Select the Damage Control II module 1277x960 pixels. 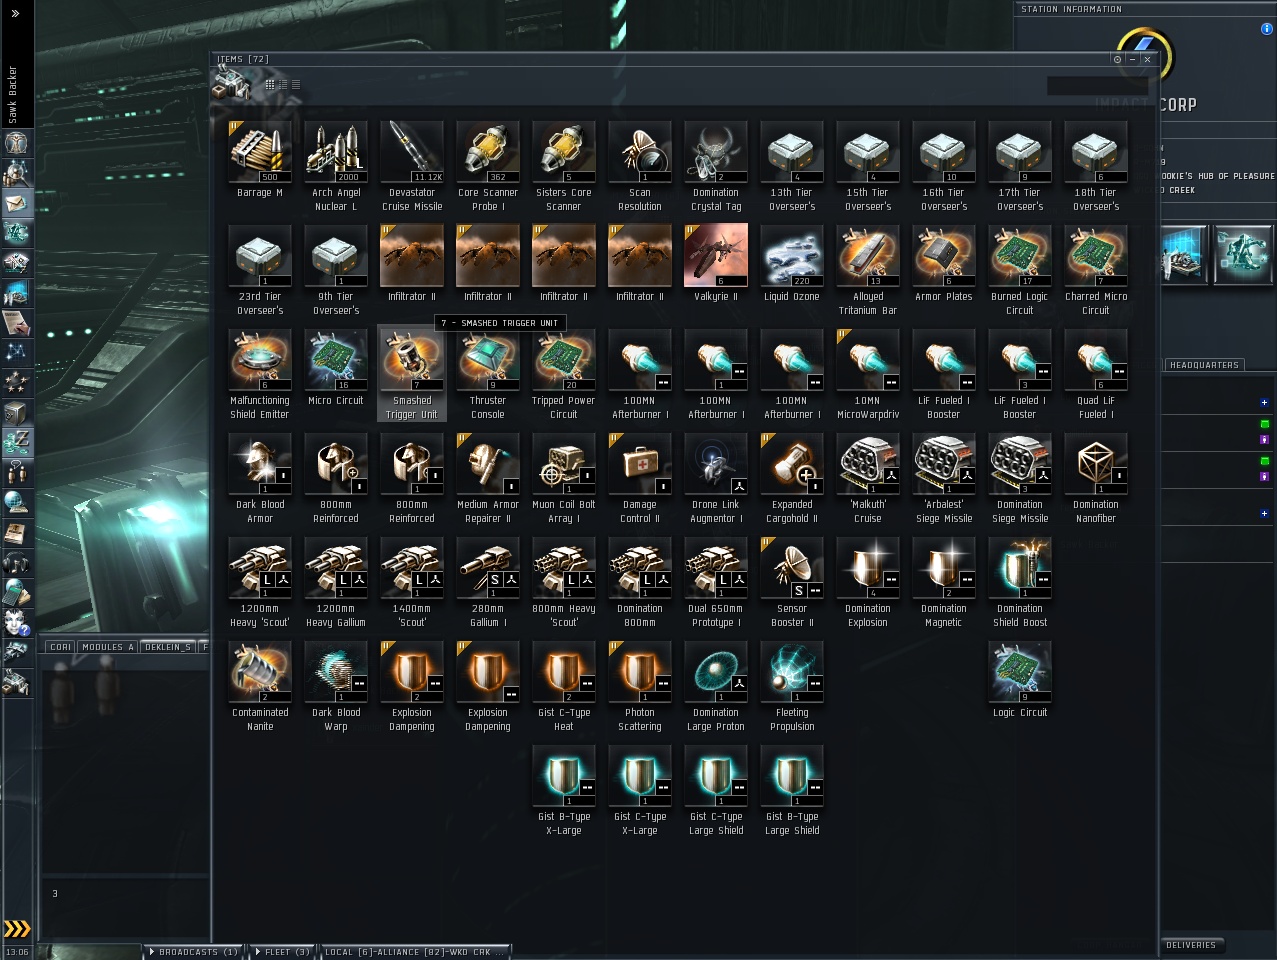point(640,465)
